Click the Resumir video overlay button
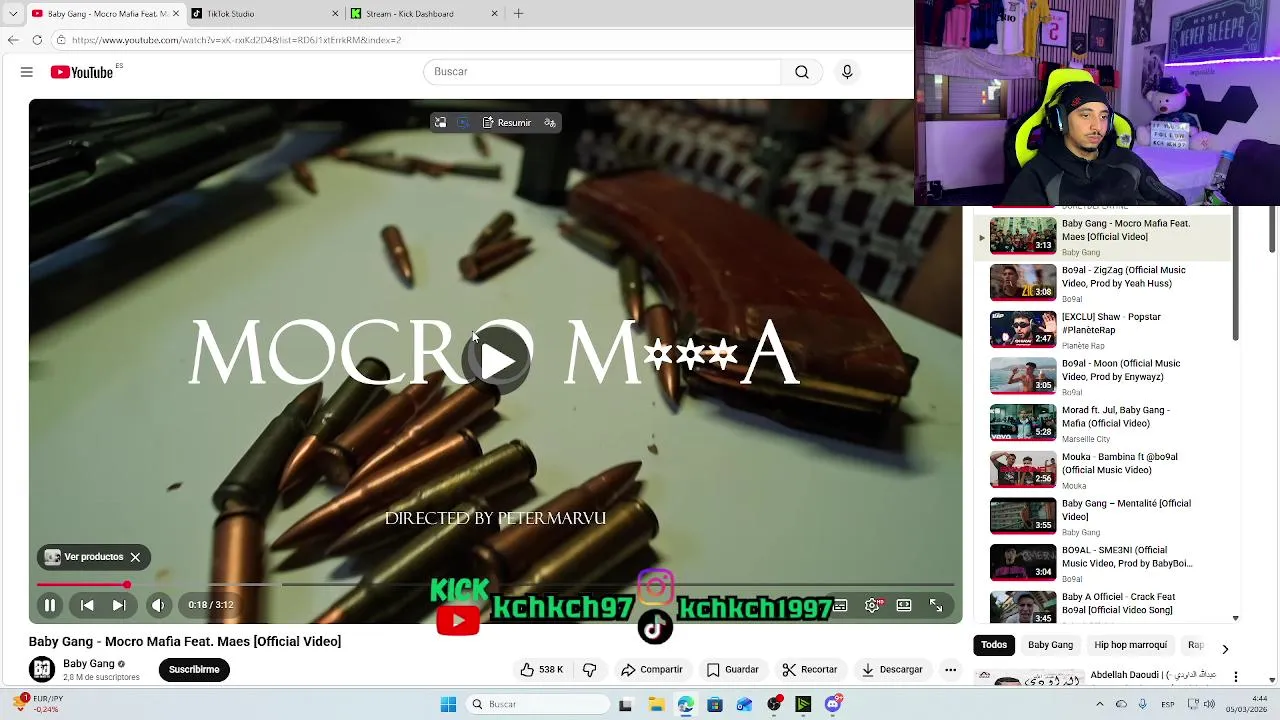The width and height of the screenshot is (1280, 720). (507, 122)
